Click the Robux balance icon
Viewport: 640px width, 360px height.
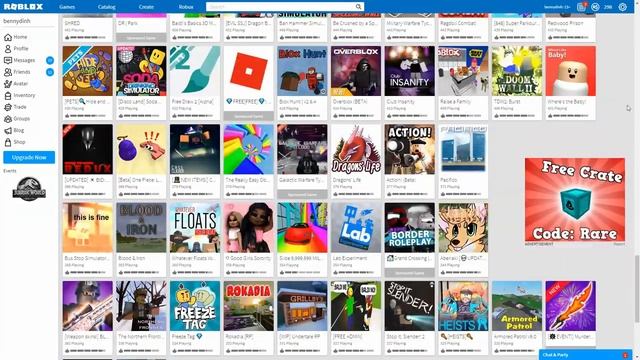pyautogui.click(x=595, y=7)
